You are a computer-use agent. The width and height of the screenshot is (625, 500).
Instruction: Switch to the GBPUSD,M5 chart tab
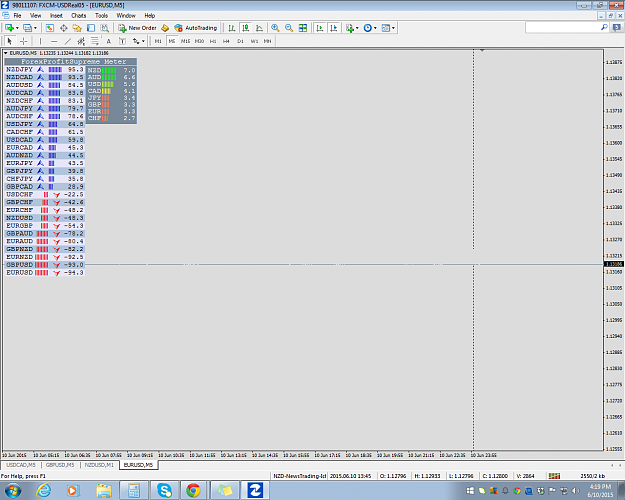pos(60,465)
